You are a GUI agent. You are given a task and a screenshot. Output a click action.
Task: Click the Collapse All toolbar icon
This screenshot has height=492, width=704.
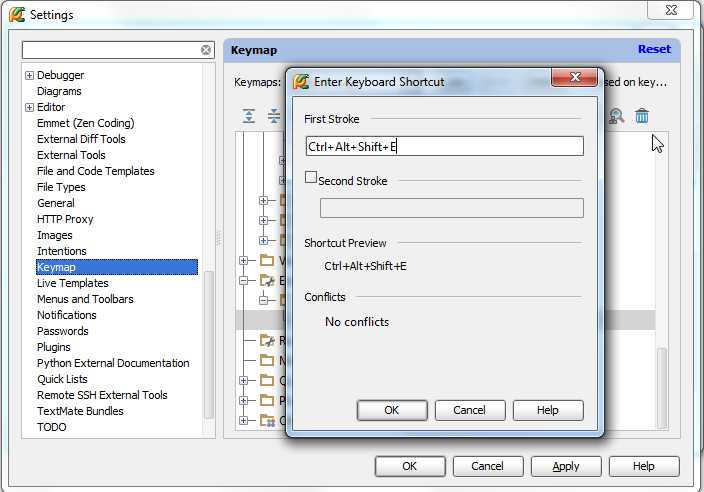click(273, 116)
